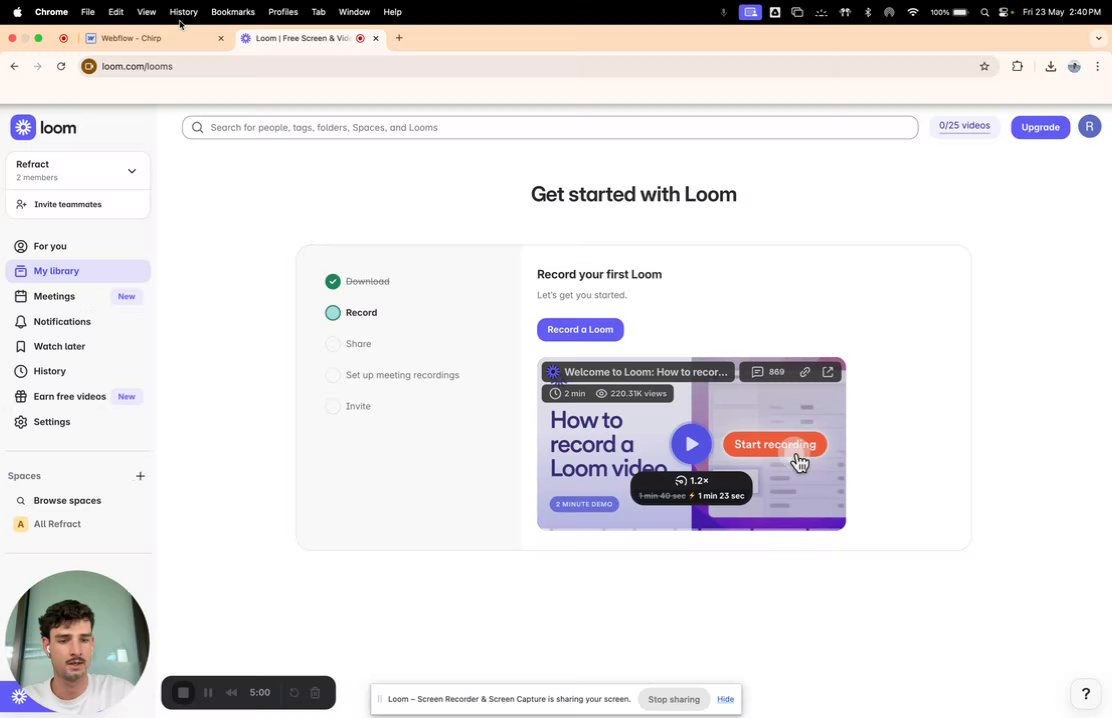Open the Profiles menu
The image size is (1112, 718).
283,12
